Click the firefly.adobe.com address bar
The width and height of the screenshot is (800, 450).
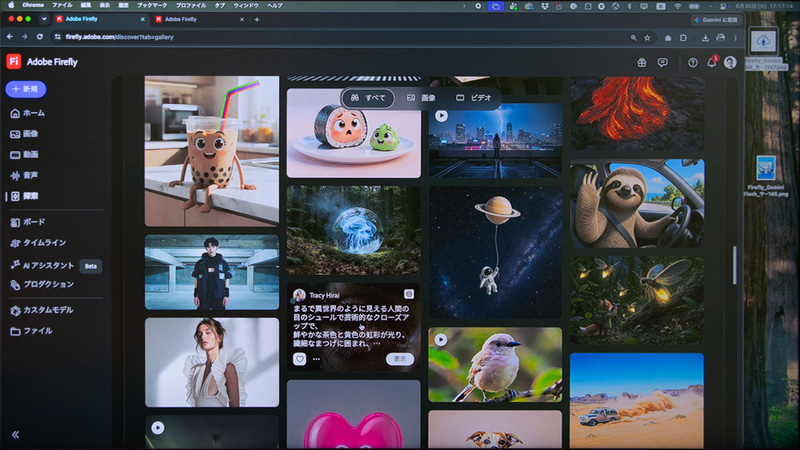click(119, 37)
